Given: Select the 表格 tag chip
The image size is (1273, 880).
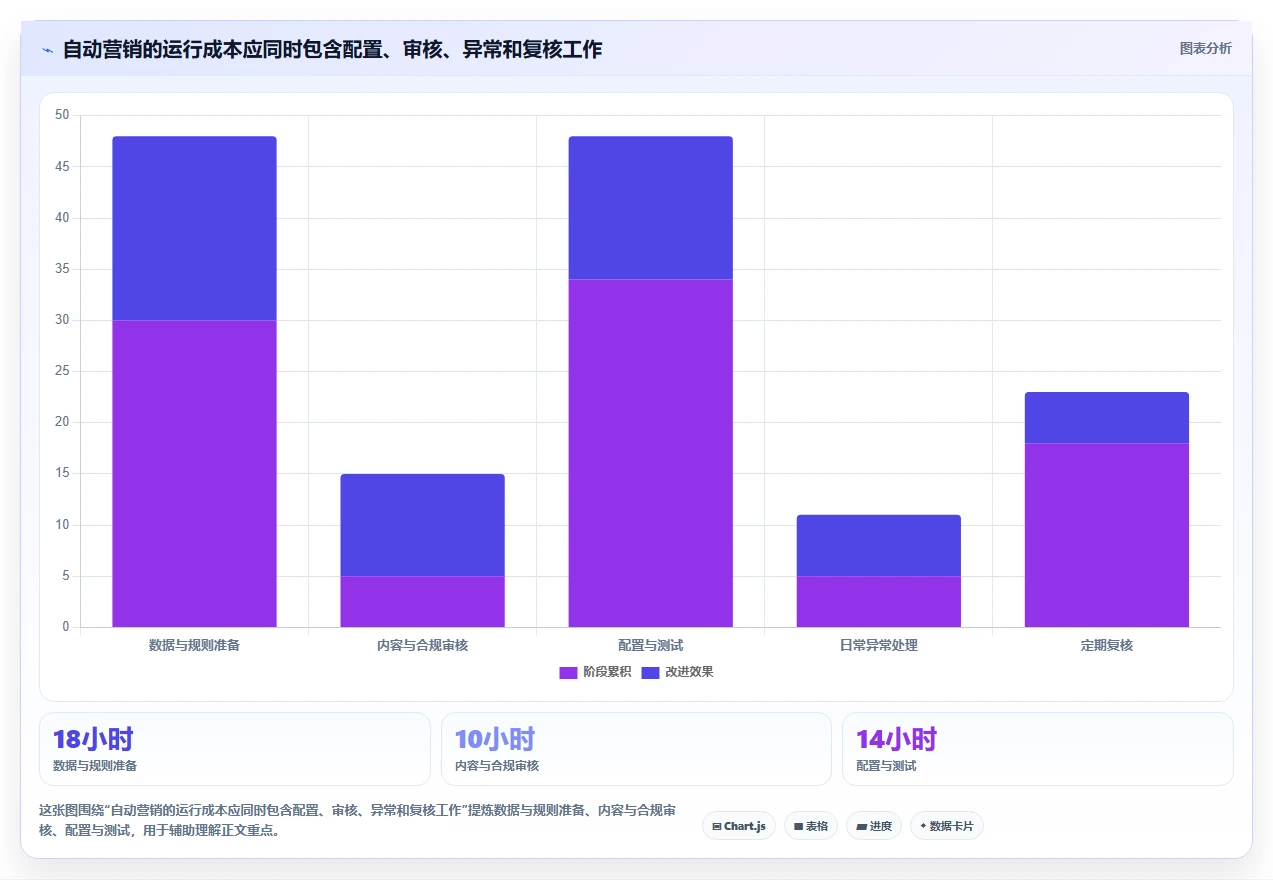Looking at the screenshot, I should click(x=811, y=826).
